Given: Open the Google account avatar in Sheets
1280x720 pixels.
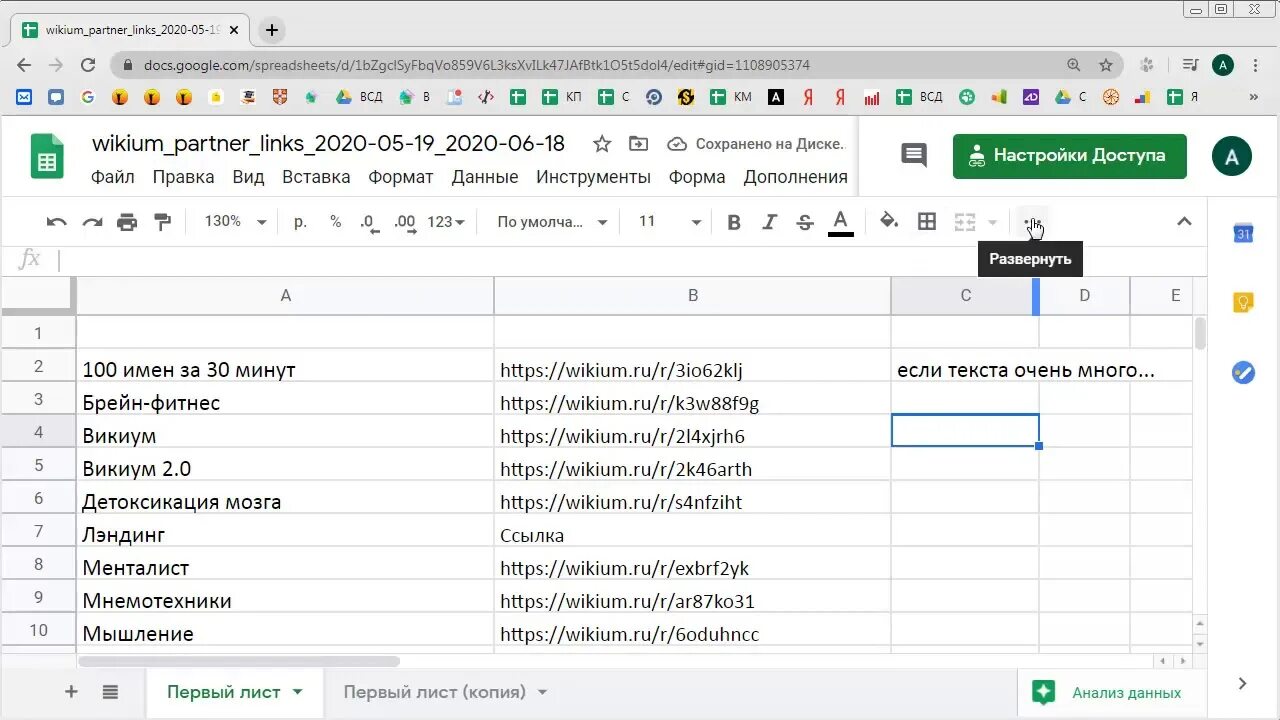Looking at the screenshot, I should (x=1232, y=156).
